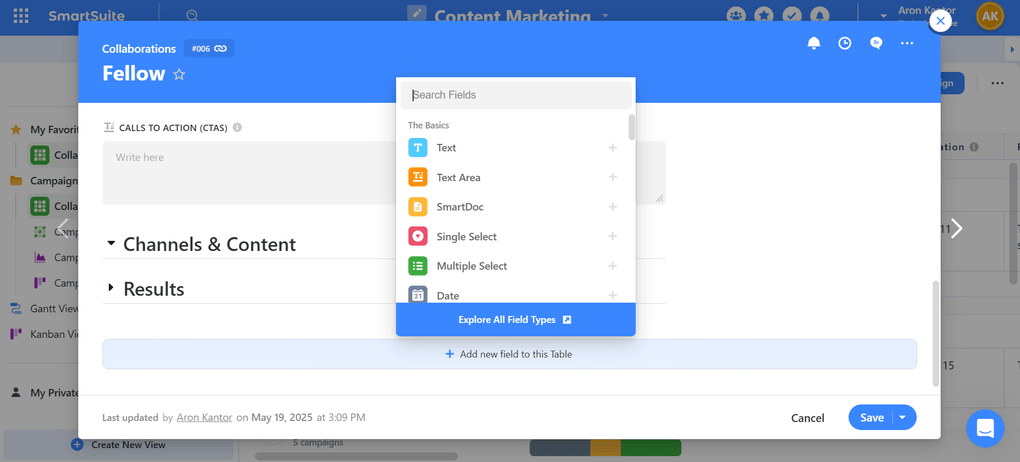The height and width of the screenshot is (462, 1020).
Task: Pick the Multiple Select field icon
Action: tap(418, 265)
